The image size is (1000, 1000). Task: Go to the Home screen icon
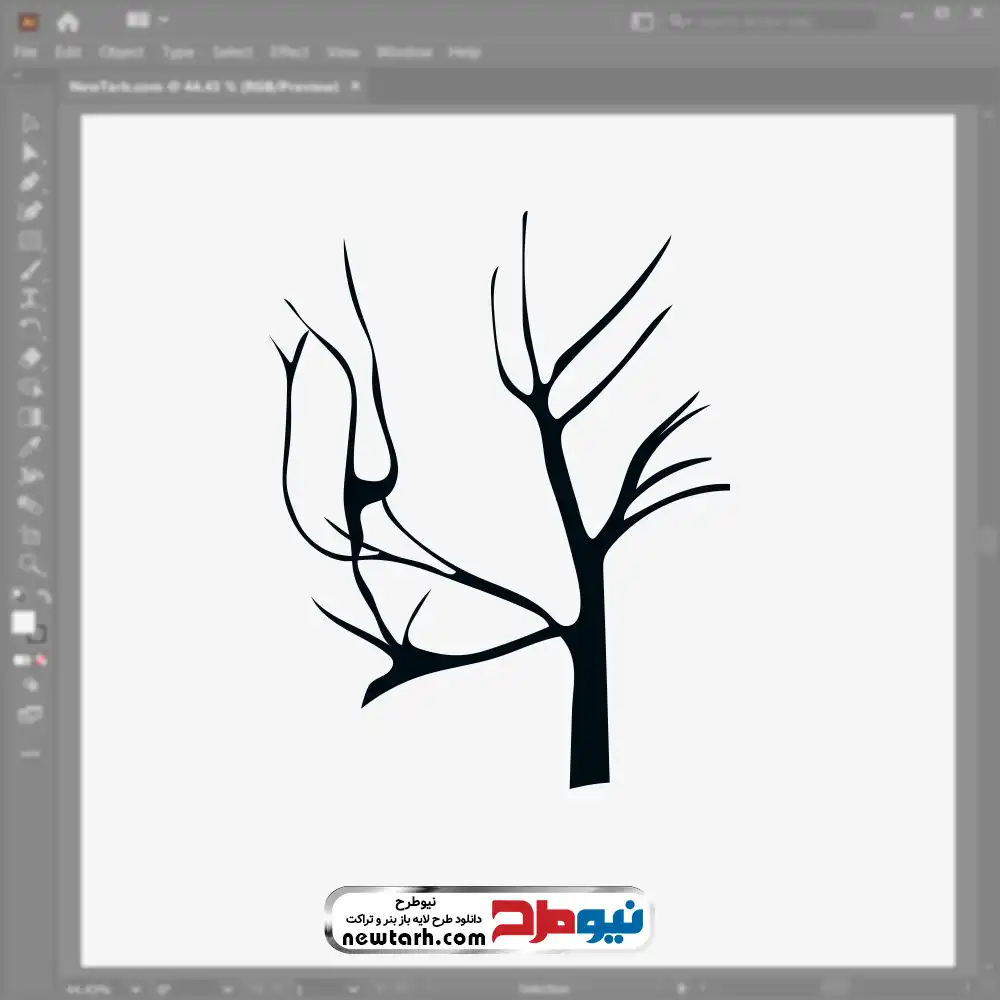click(x=67, y=21)
